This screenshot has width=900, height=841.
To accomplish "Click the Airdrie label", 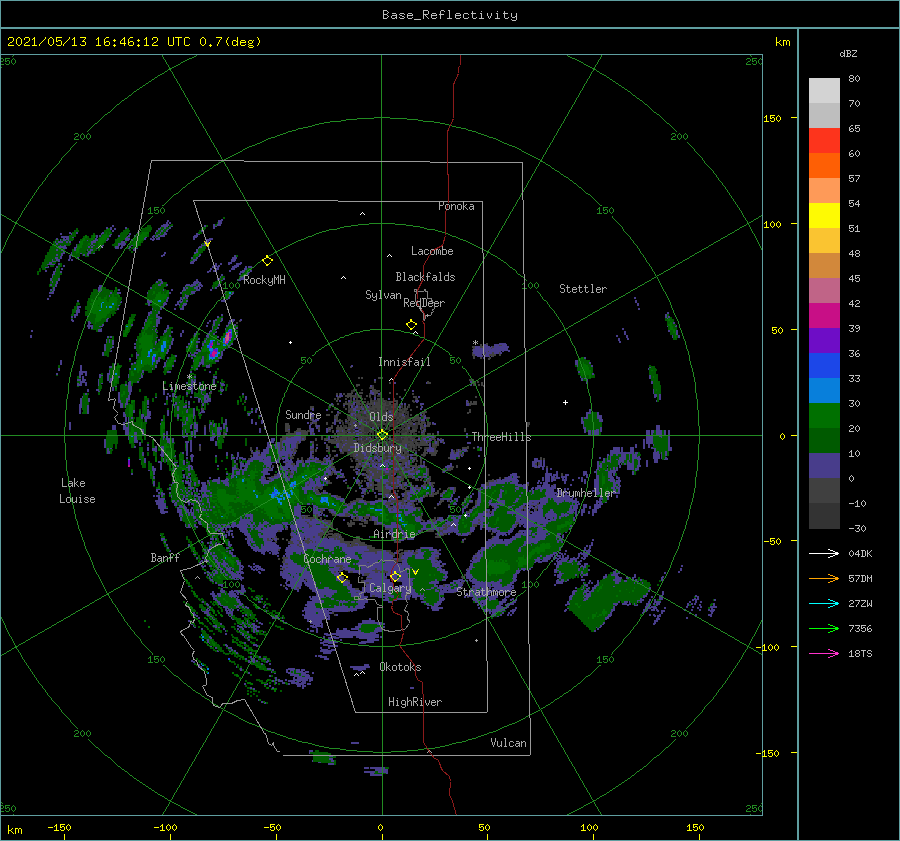I will (394, 534).
